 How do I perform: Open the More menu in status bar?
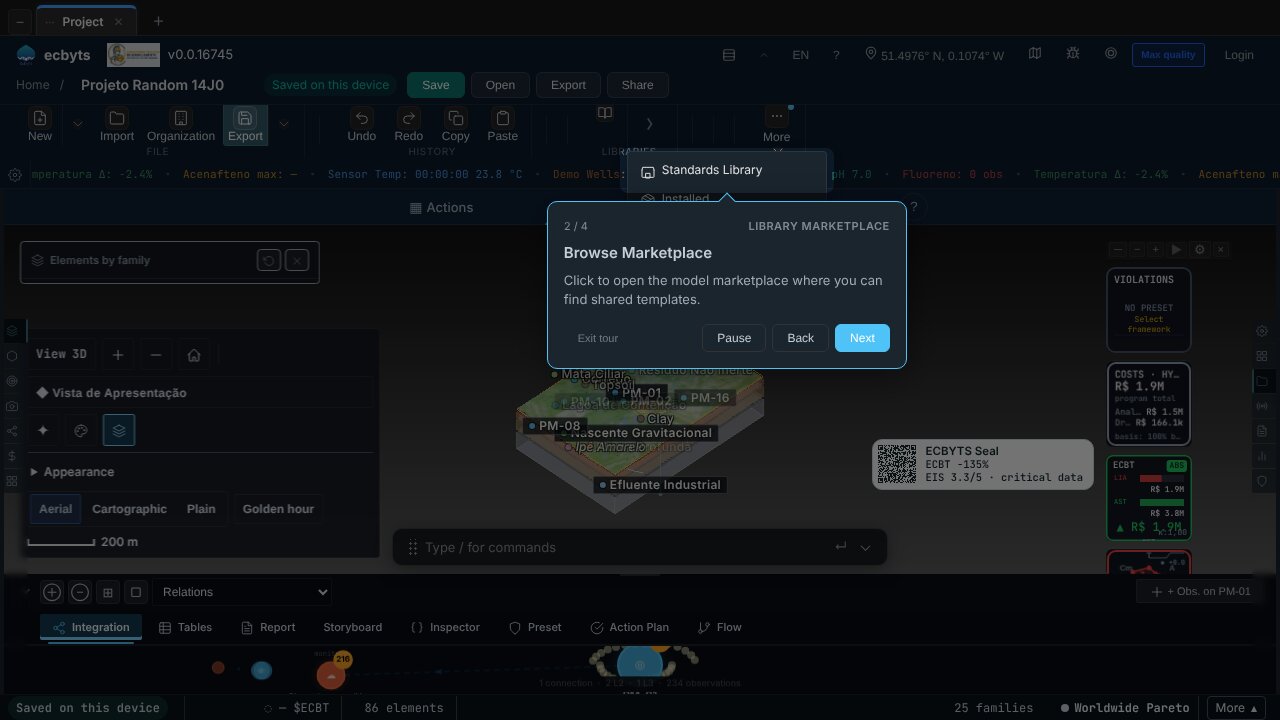tap(1236, 708)
